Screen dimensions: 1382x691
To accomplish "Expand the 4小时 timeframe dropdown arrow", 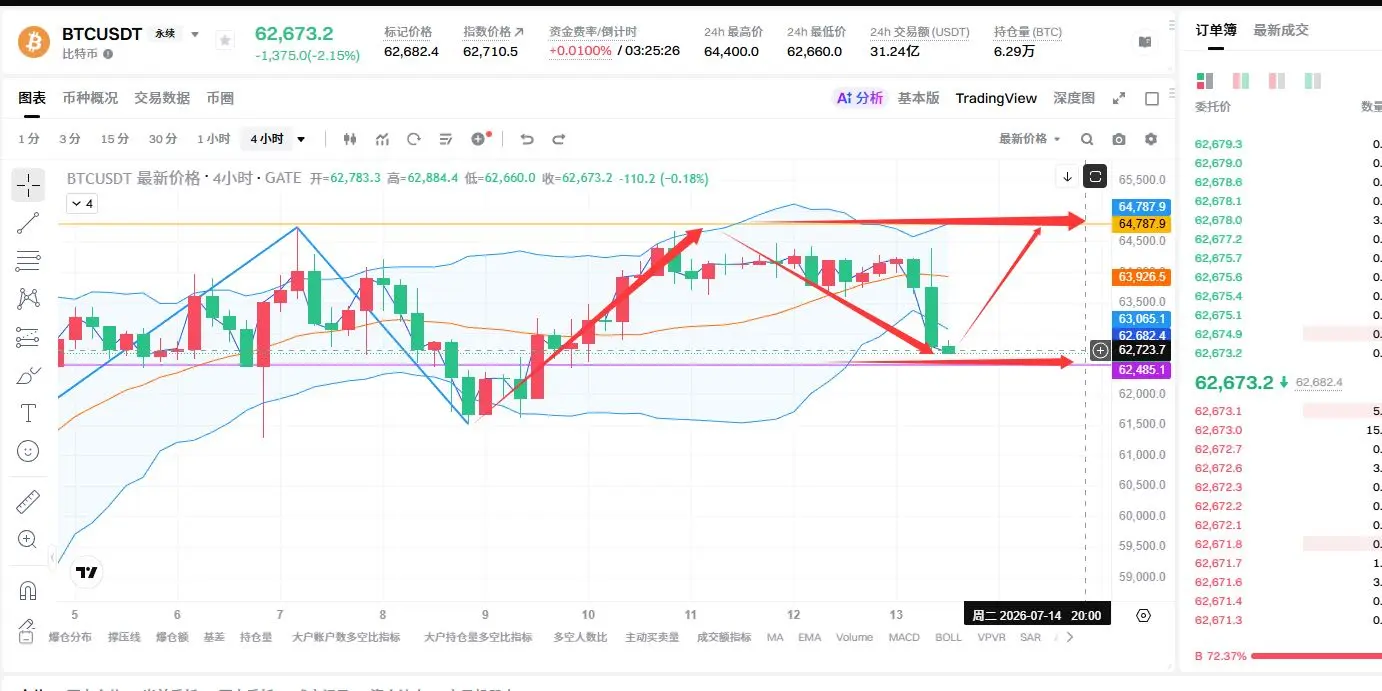I will pos(301,139).
